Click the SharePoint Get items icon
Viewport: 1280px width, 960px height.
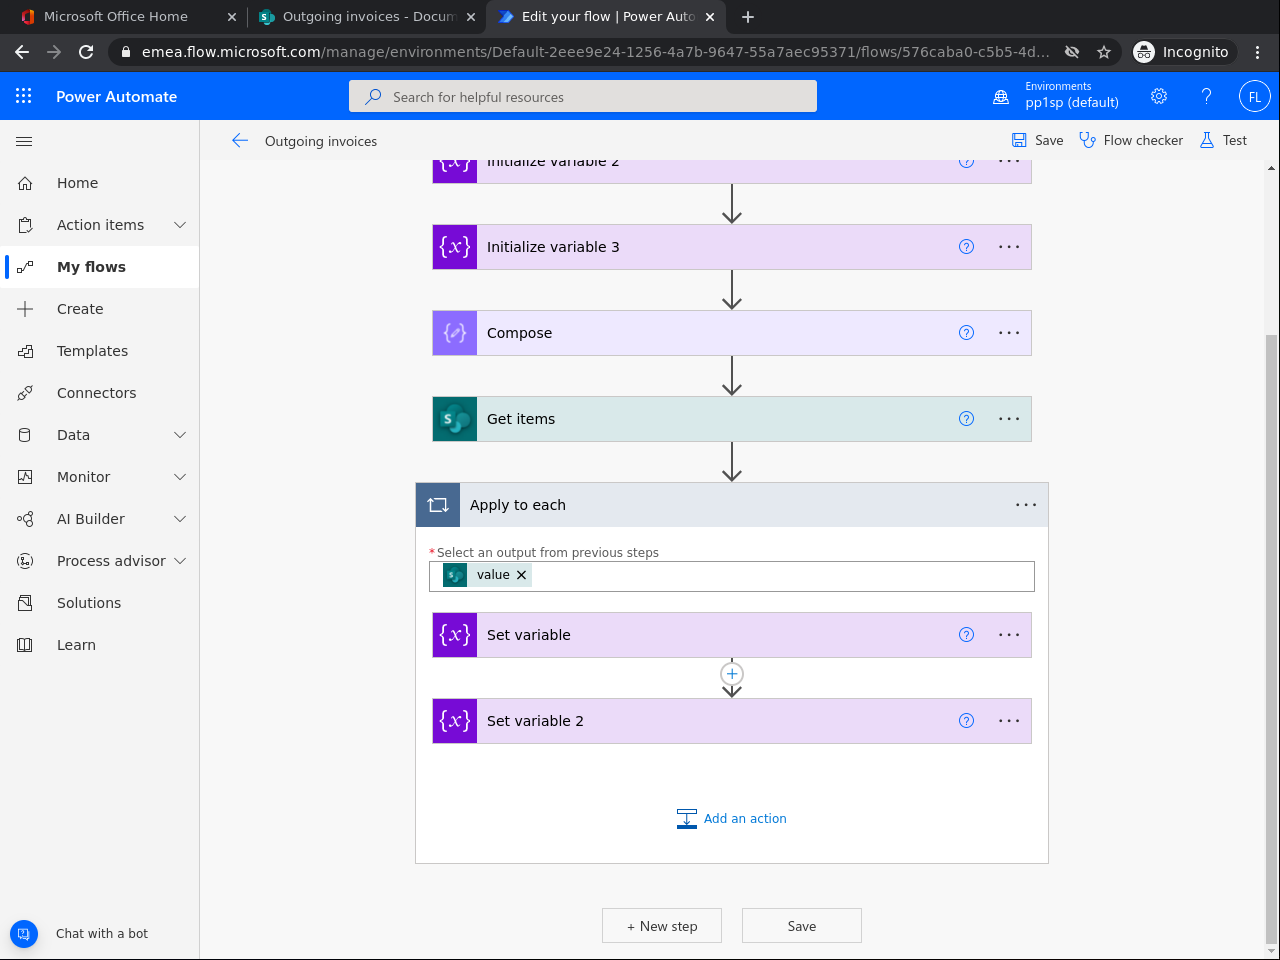pos(455,419)
